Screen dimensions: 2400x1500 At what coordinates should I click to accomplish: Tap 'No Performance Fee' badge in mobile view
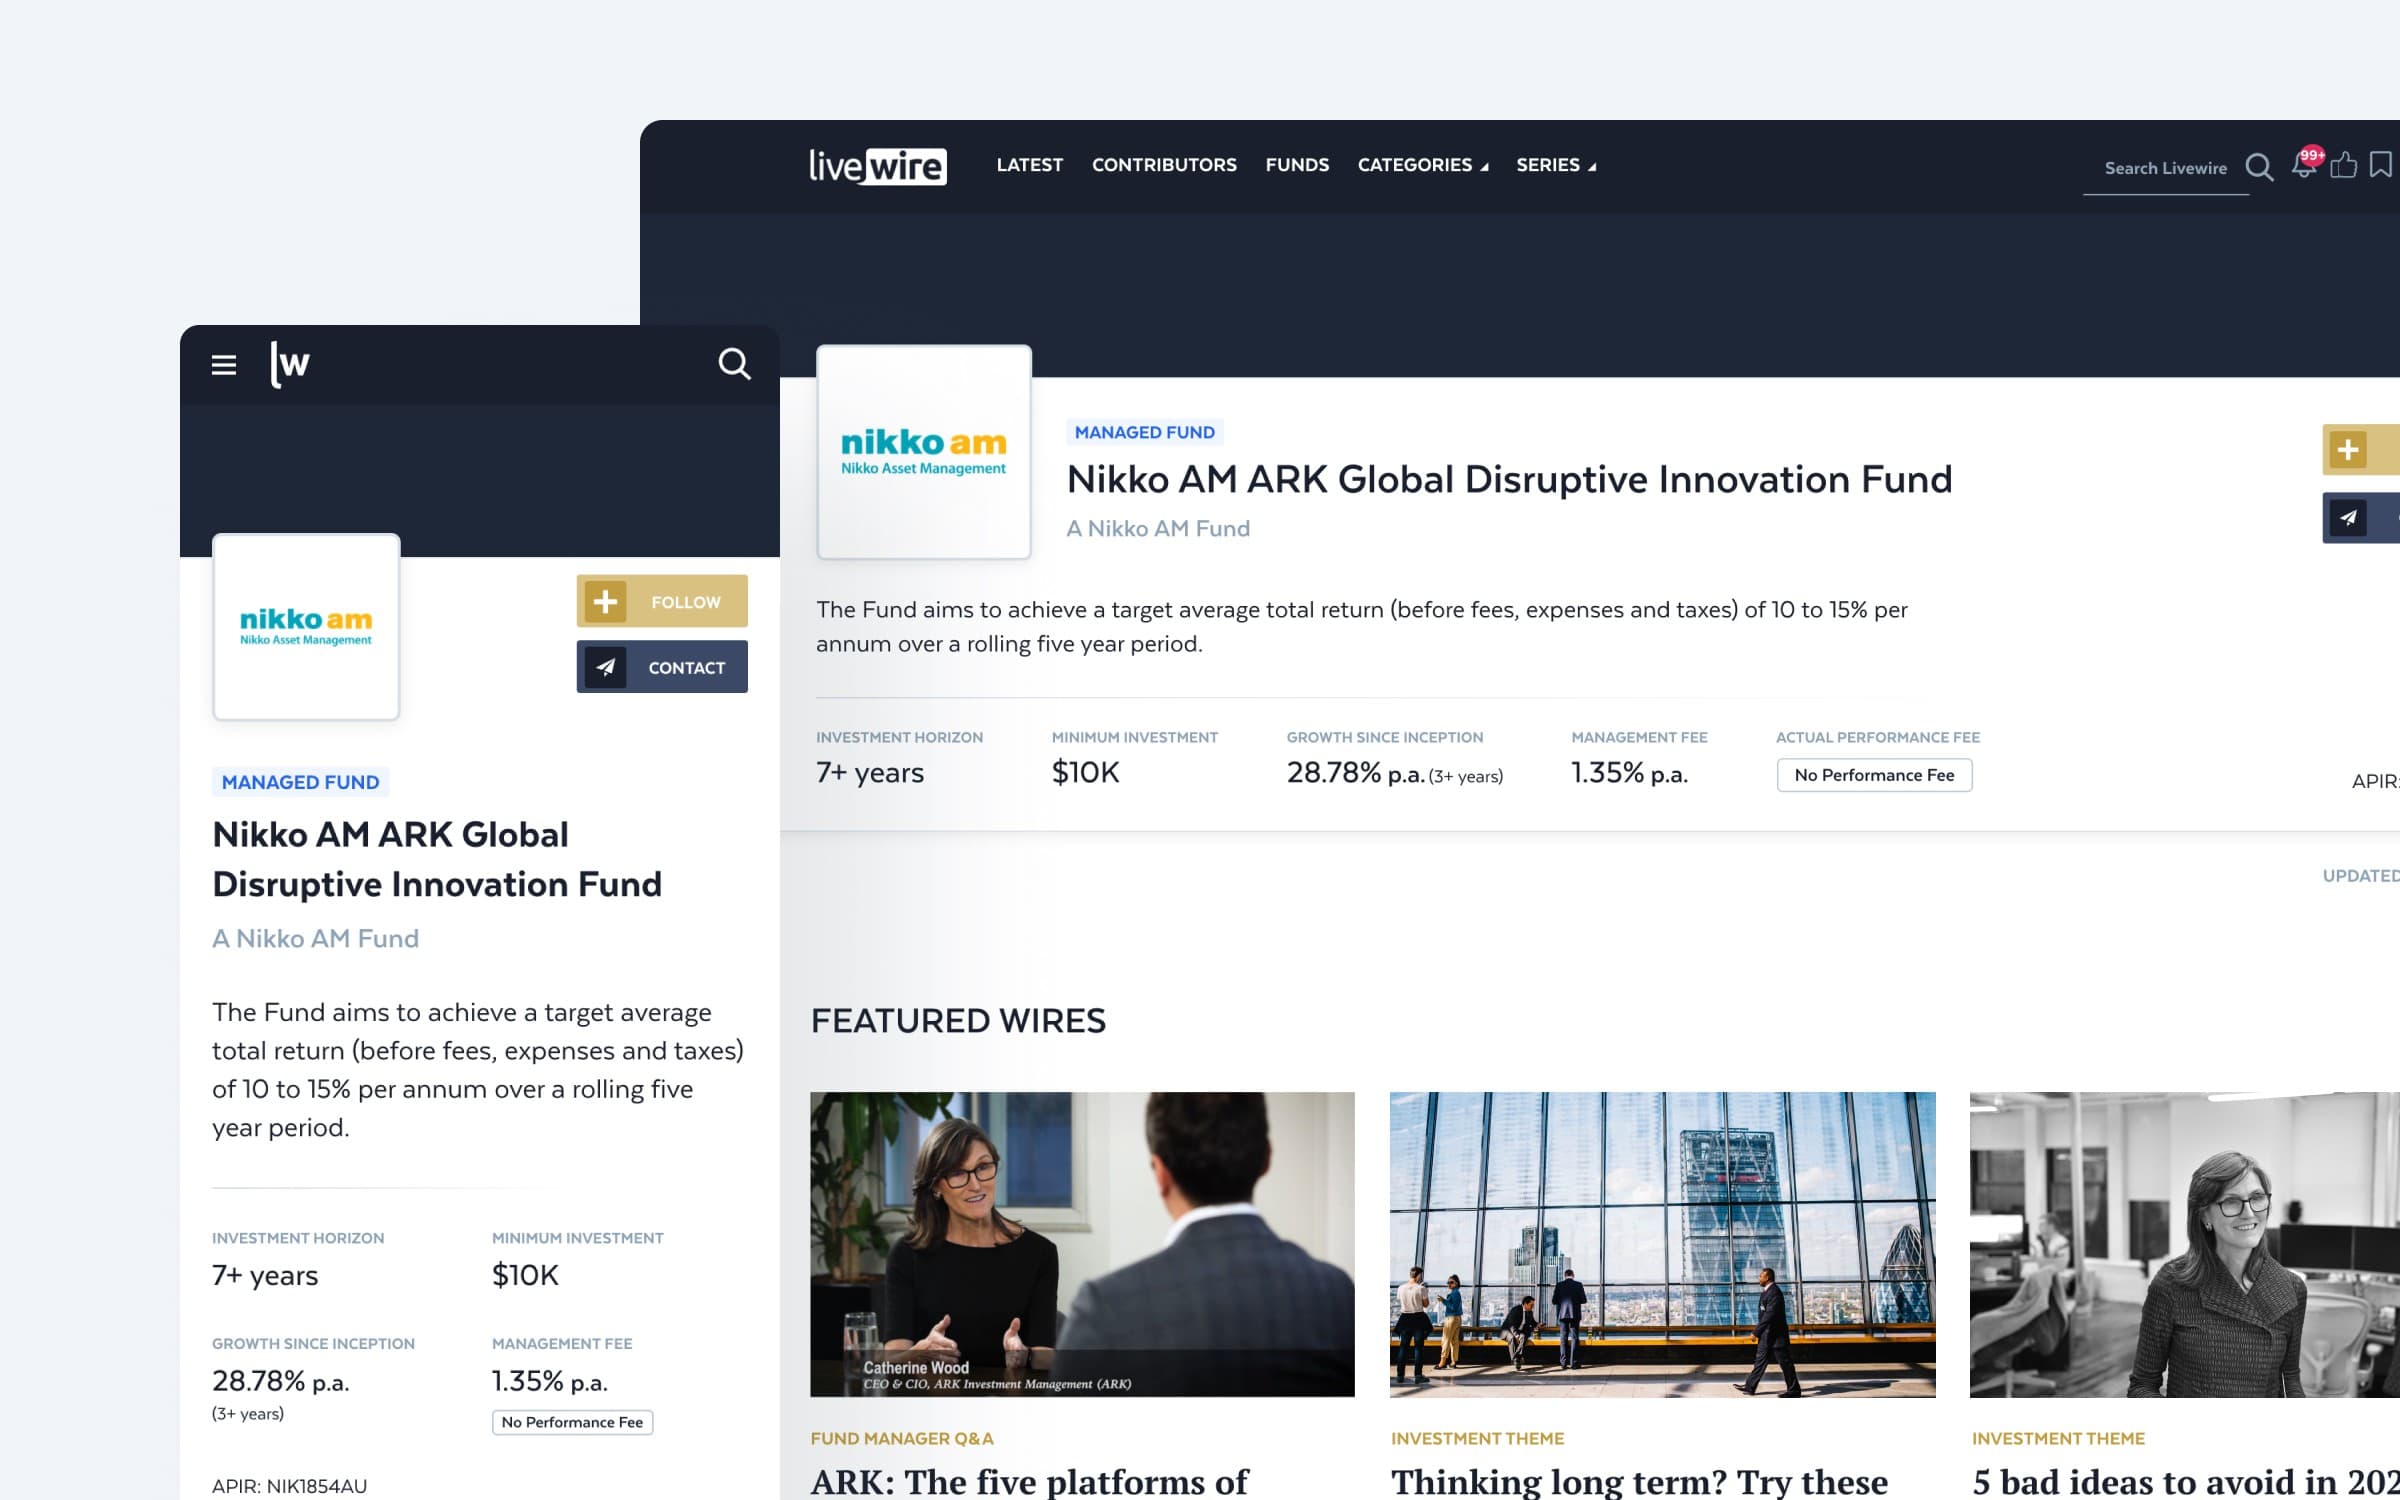[572, 1422]
